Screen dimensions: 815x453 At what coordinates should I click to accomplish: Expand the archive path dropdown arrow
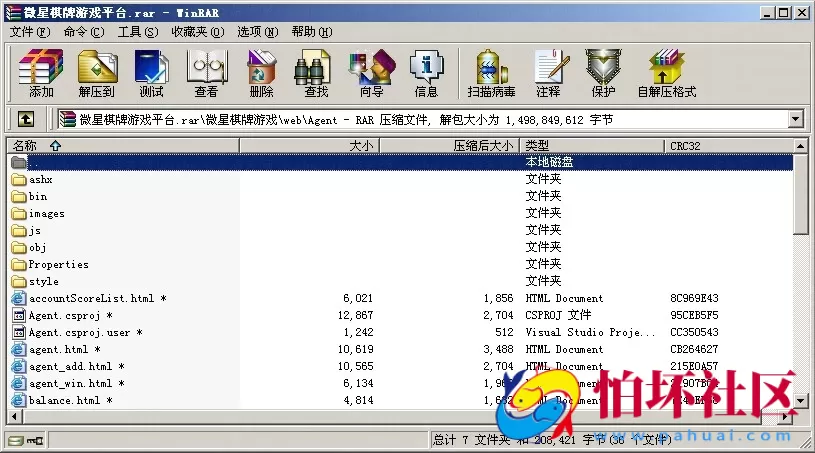(796, 120)
